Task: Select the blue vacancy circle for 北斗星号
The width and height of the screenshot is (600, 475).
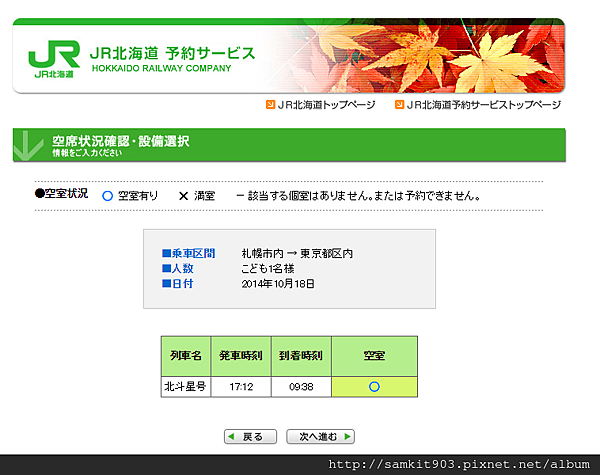Action: [374, 387]
